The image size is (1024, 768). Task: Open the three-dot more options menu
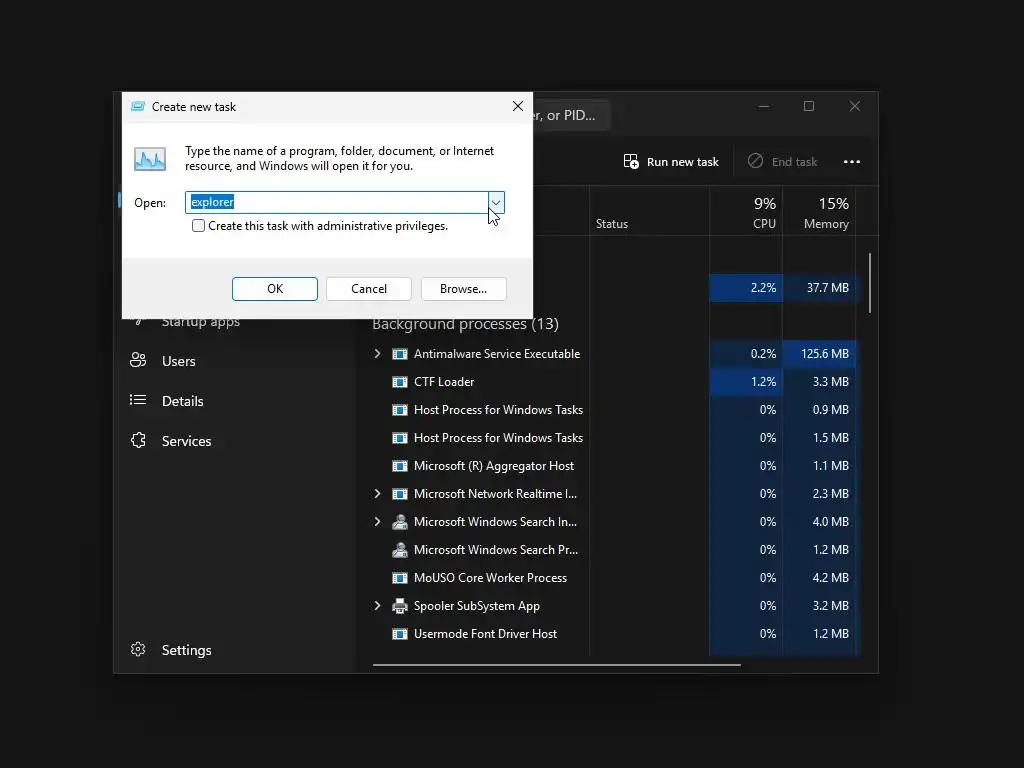[x=852, y=161]
